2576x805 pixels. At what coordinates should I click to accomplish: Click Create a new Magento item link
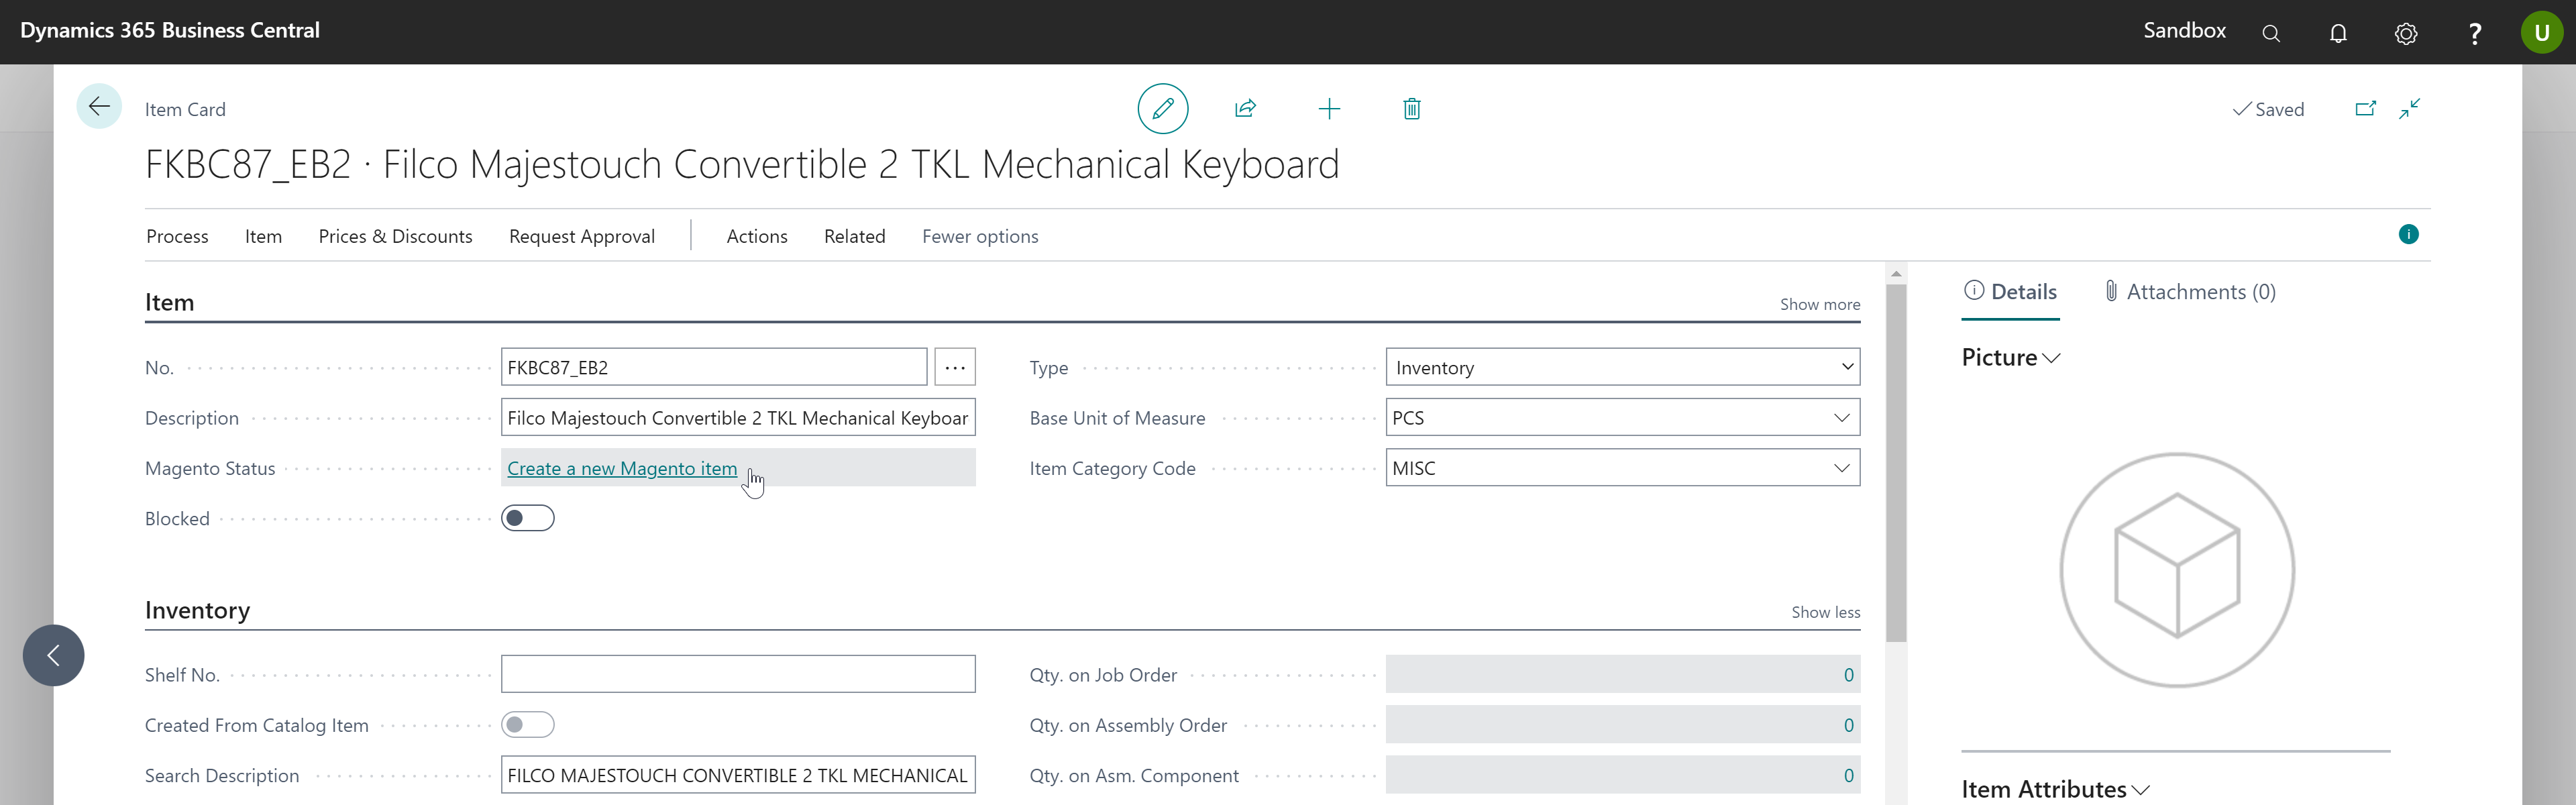pyautogui.click(x=621, y=468)
